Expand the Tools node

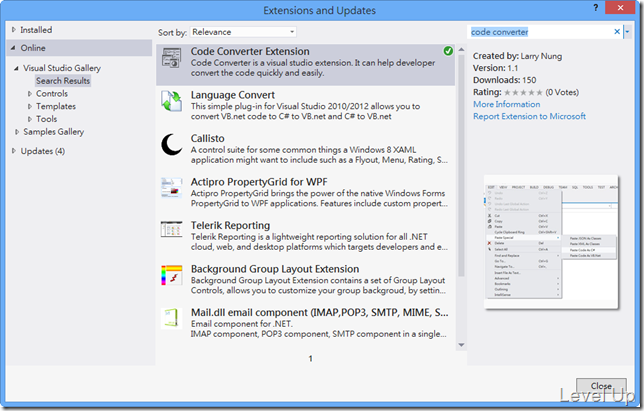(x=30, y=119)
